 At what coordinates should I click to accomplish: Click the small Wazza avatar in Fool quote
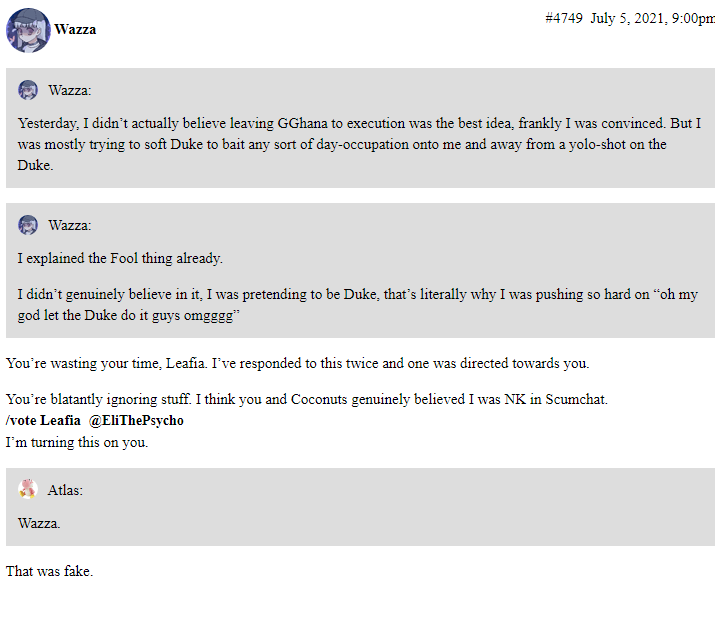pos(28,225)
